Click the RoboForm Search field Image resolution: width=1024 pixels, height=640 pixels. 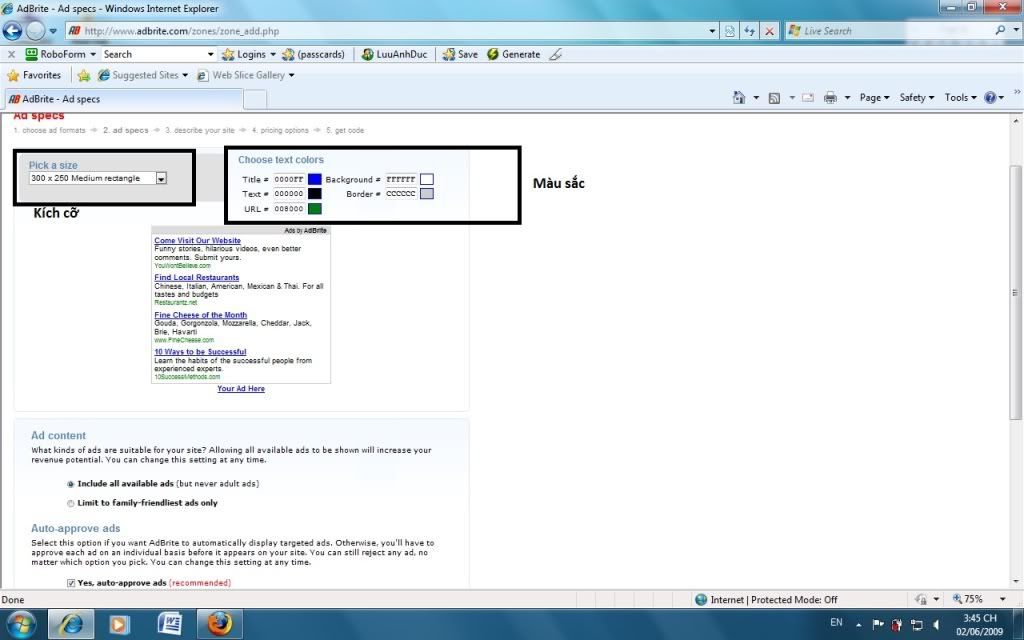coord(153,54)
